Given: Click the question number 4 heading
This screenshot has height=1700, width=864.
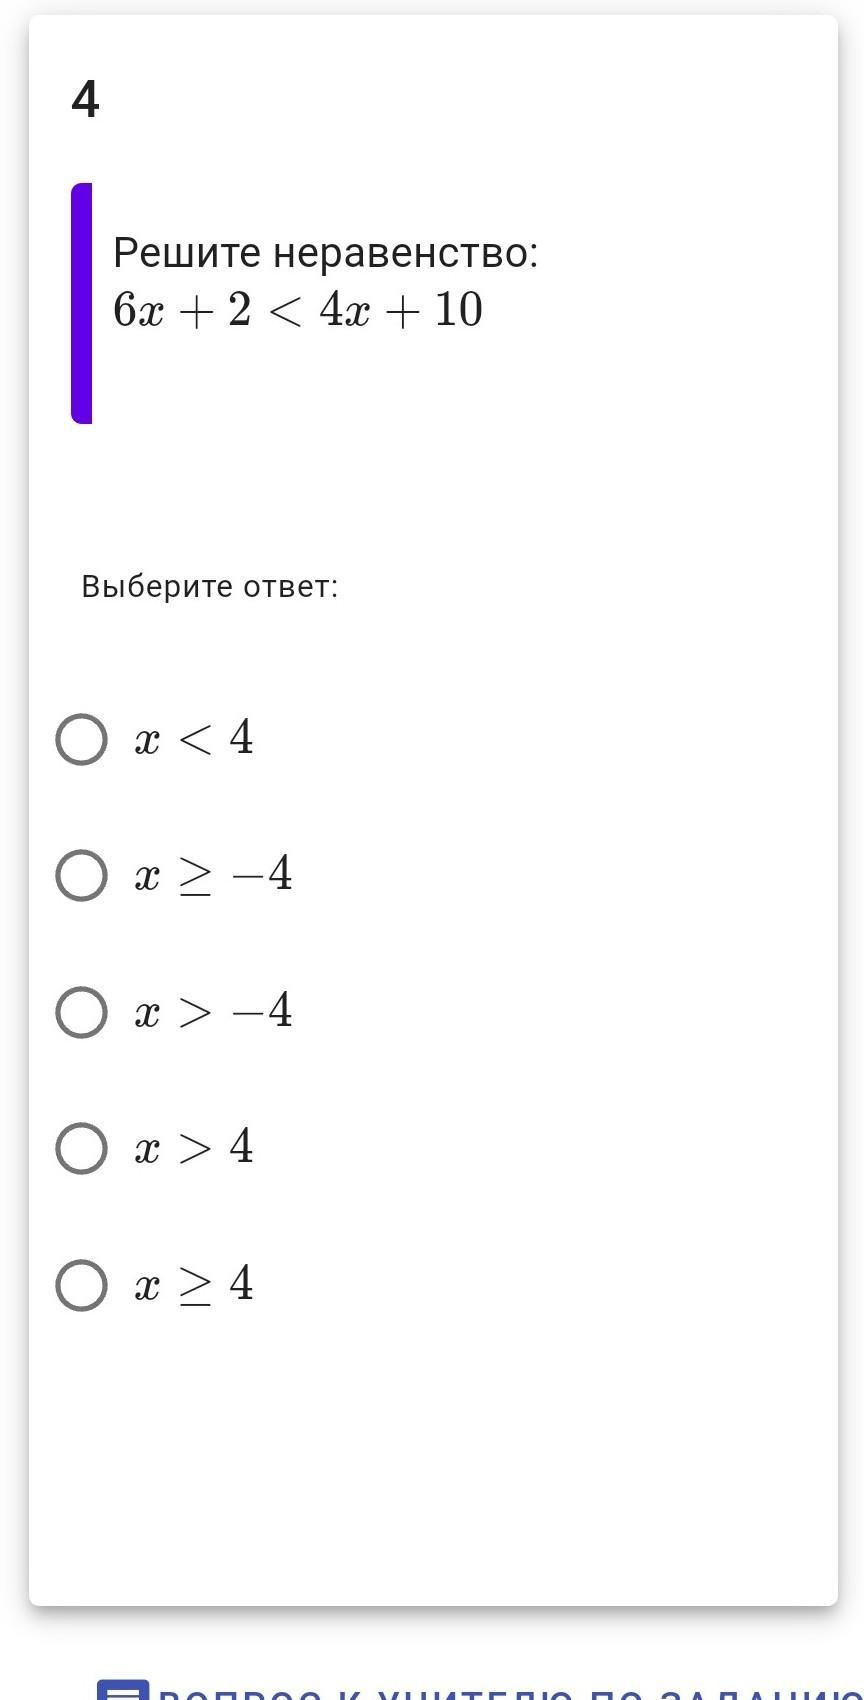Looking at the screenshot, I should pos(86,100).
